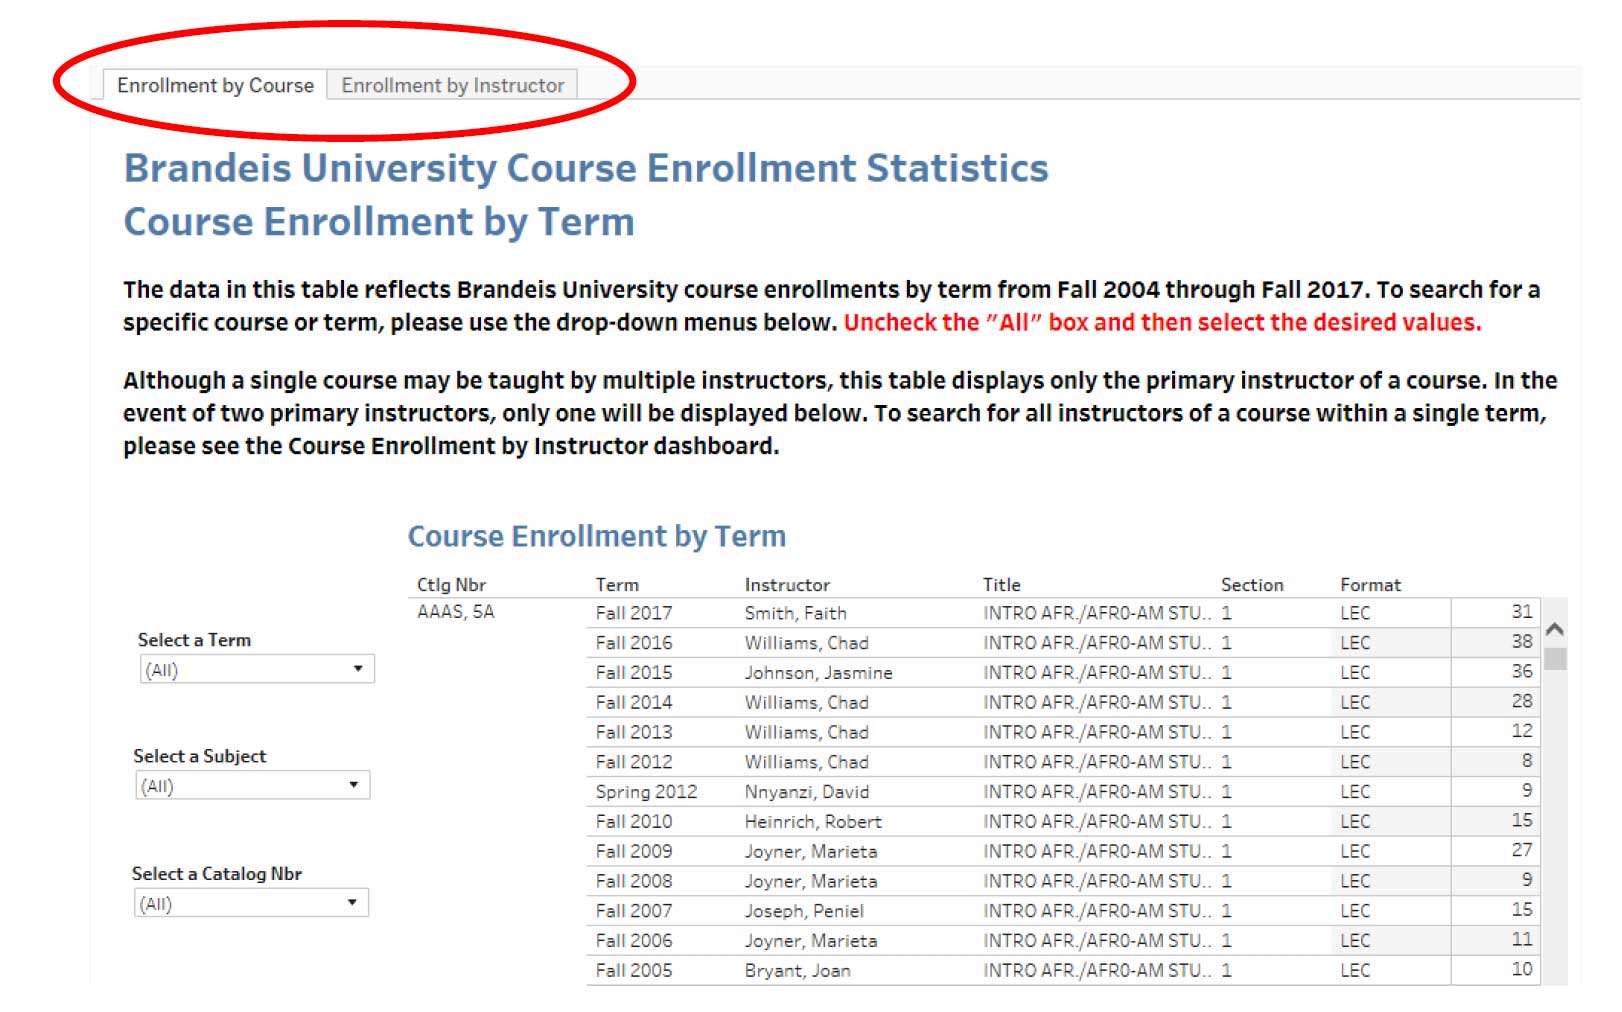Click the Section column header
The image size is (1622, 1012).
(1253, 584)
